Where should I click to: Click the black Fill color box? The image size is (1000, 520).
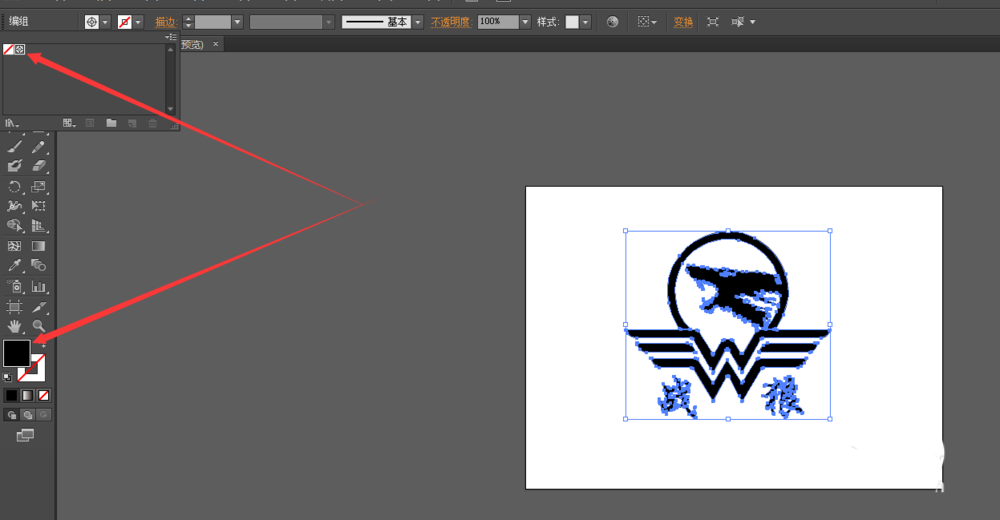[17, 353]
